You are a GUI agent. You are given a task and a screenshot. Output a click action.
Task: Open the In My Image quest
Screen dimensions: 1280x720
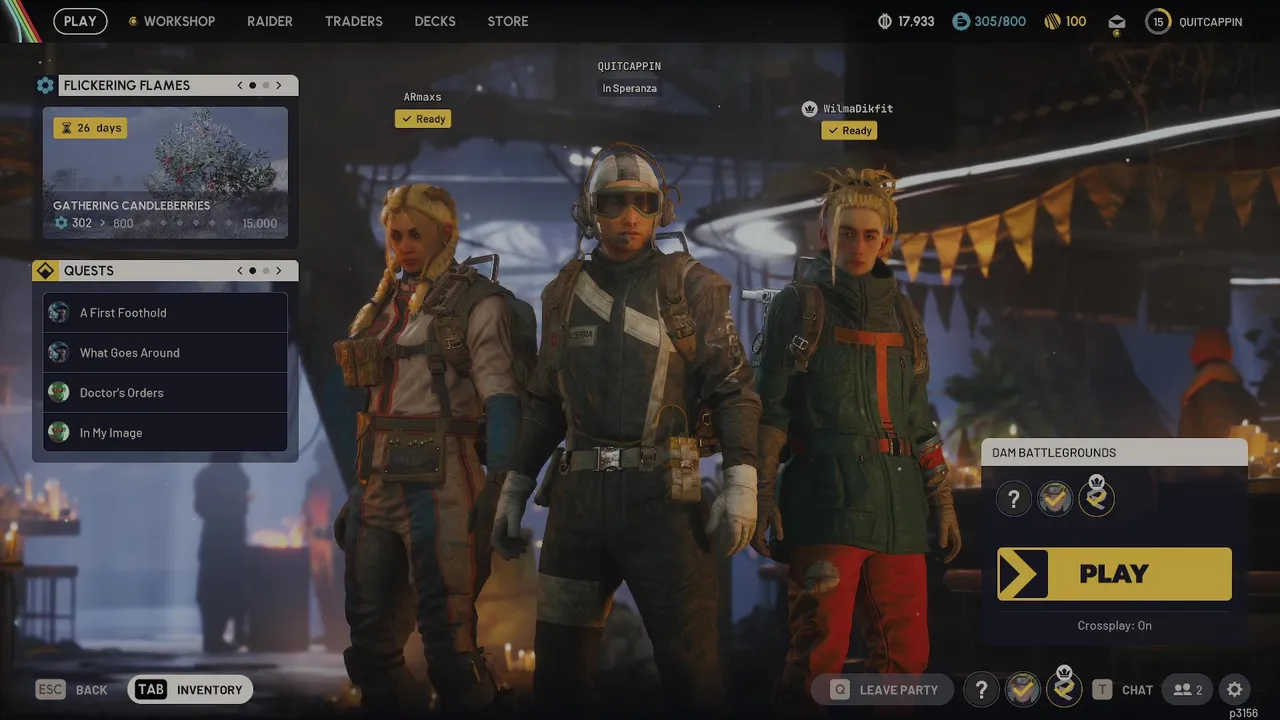(x=165, y=433)
